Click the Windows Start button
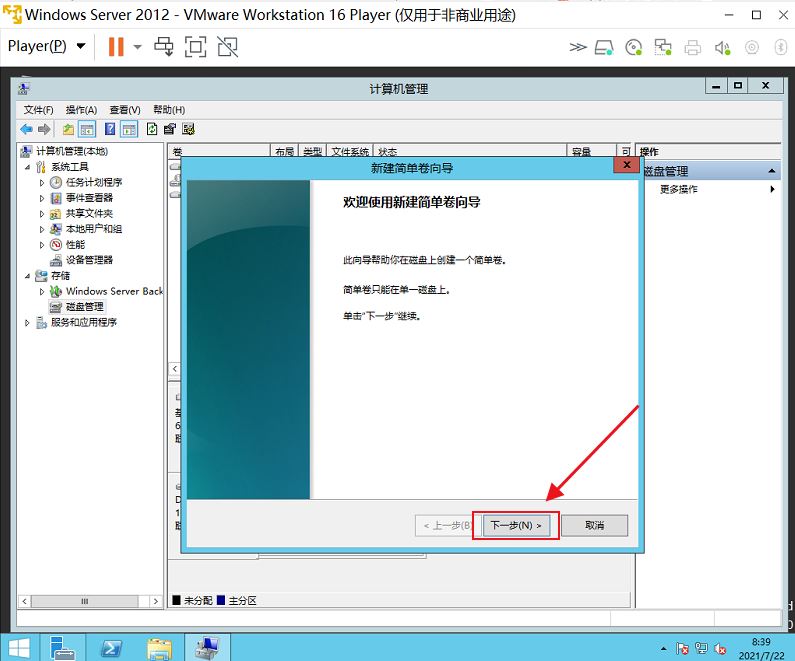 (18, 648)
